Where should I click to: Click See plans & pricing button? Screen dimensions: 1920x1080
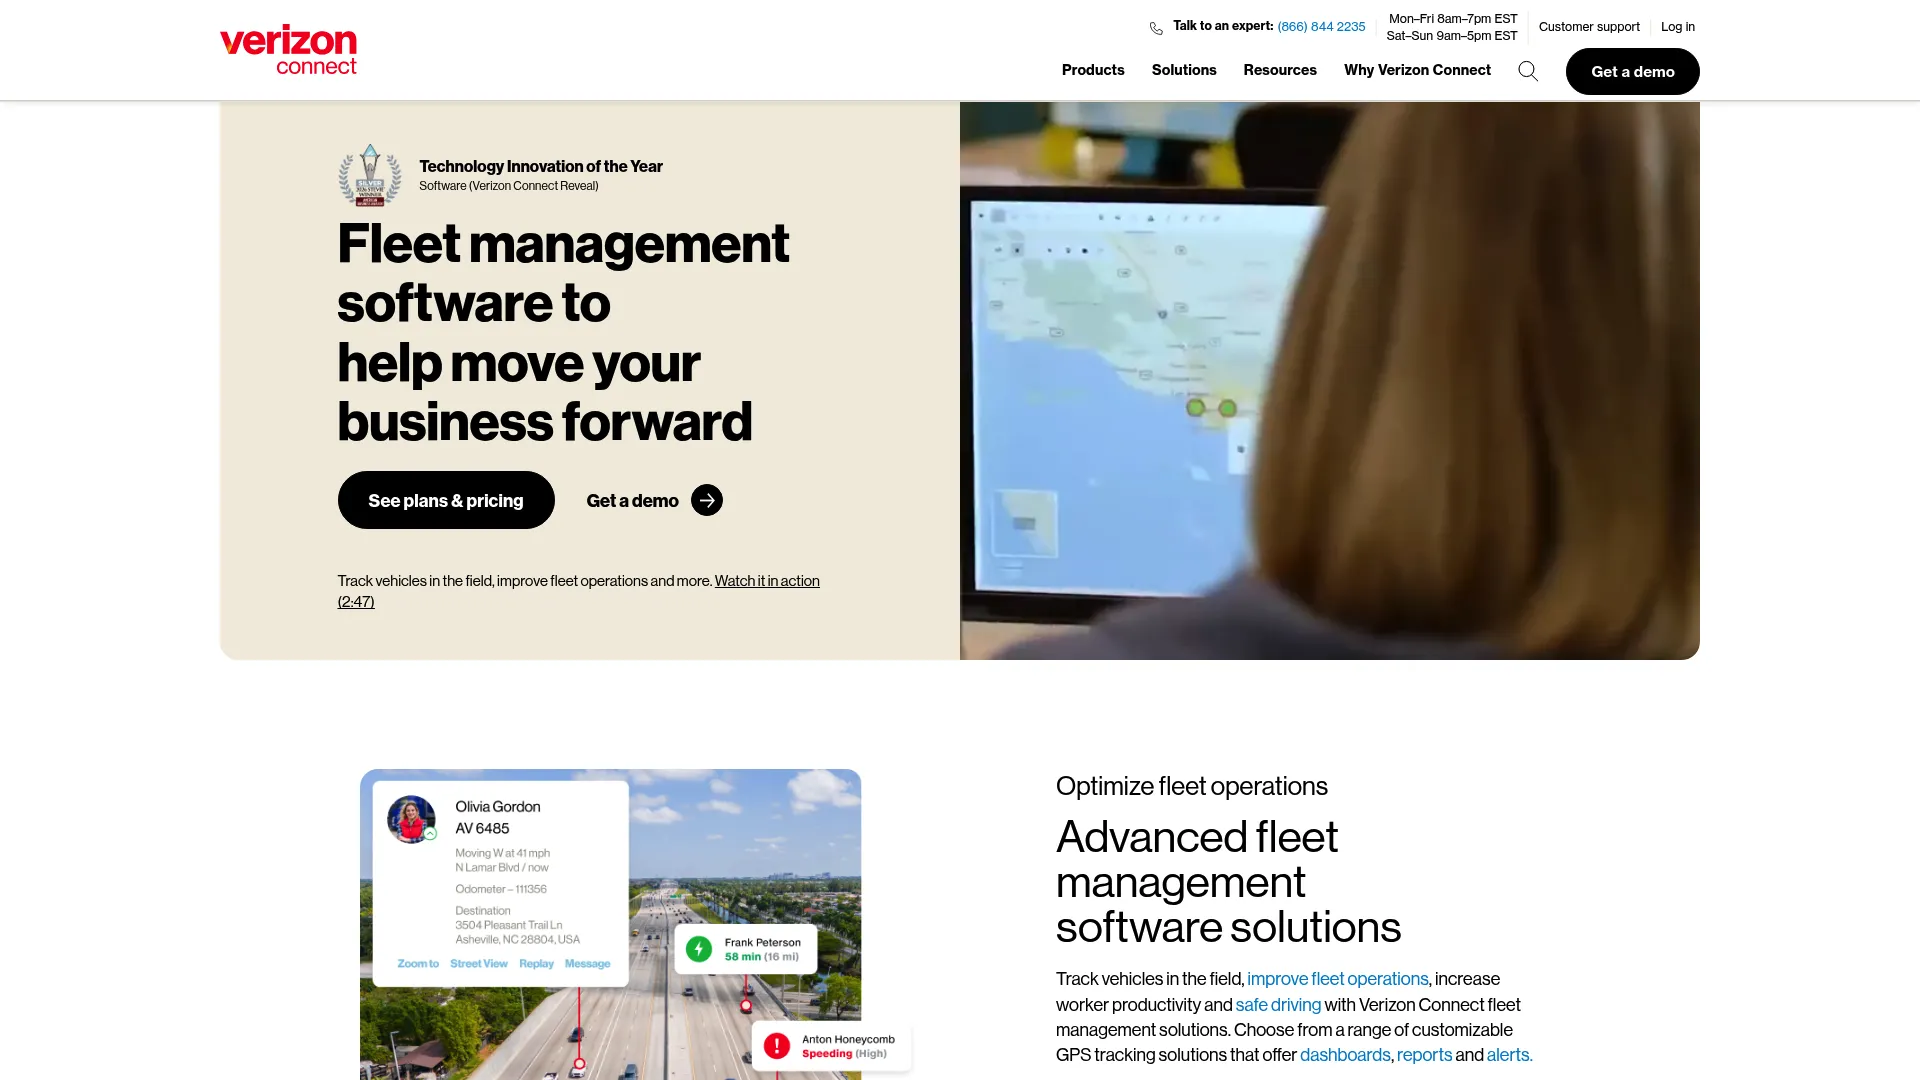(x=446, y=500)
